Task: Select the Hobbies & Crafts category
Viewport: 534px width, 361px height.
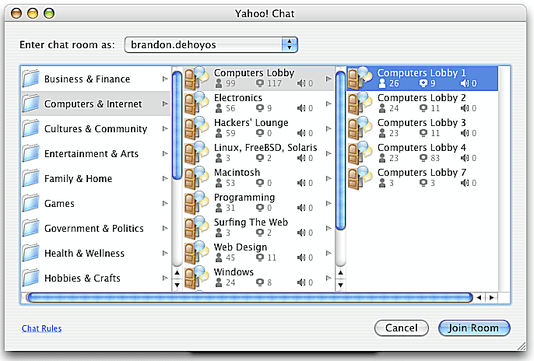Action: (x=96, y=278)
